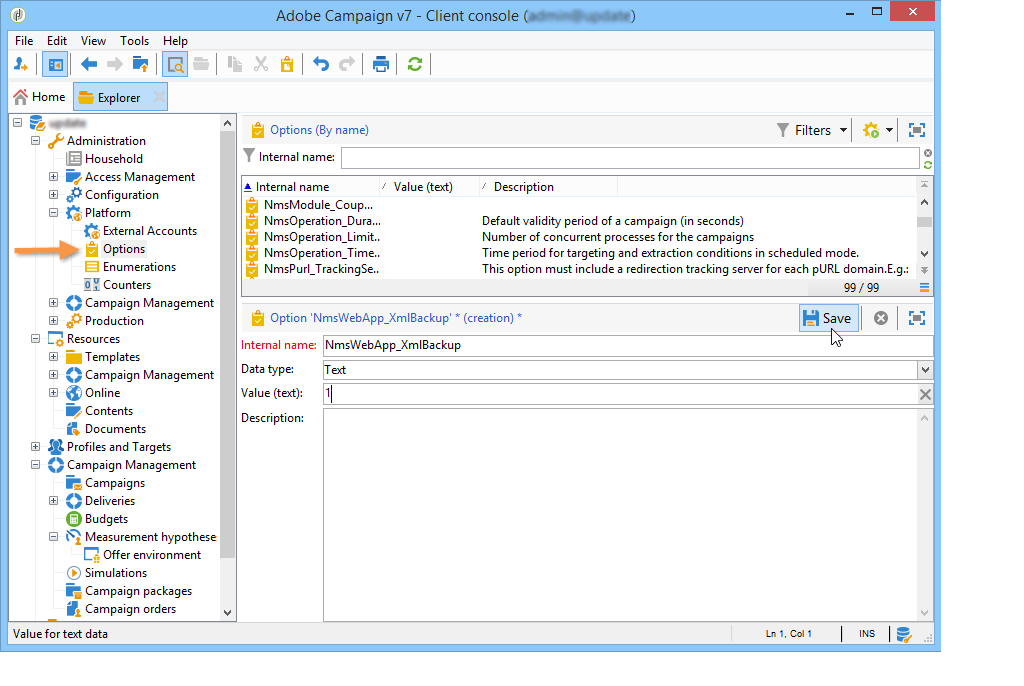Click inside the Description text area
Image resolution: width=1024 pixels, height=686 pixels.
pos(620,515)
